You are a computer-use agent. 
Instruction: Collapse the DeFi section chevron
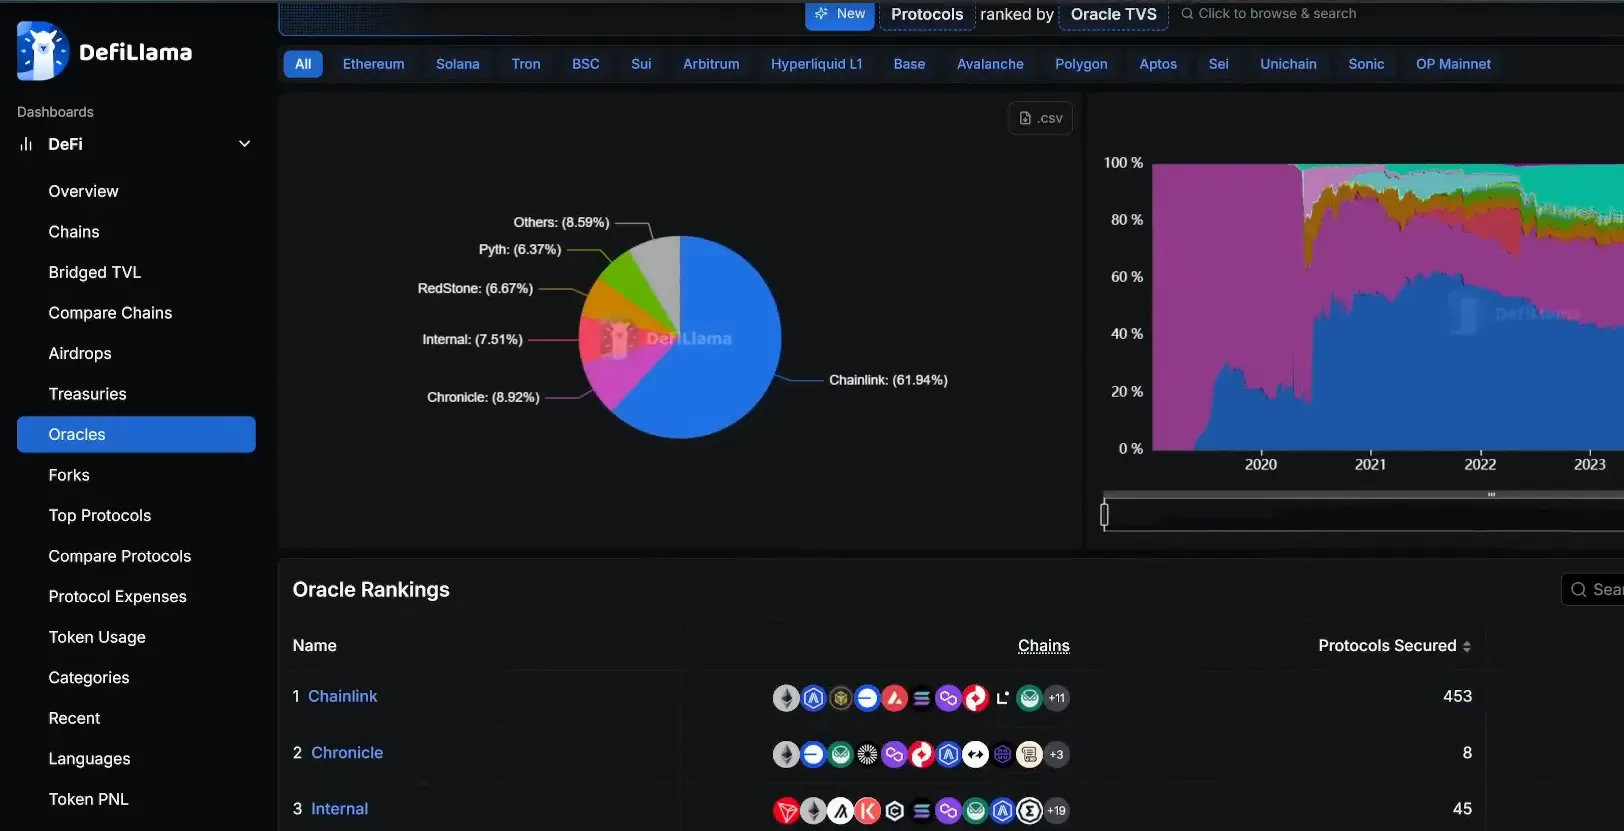(244, 144)
